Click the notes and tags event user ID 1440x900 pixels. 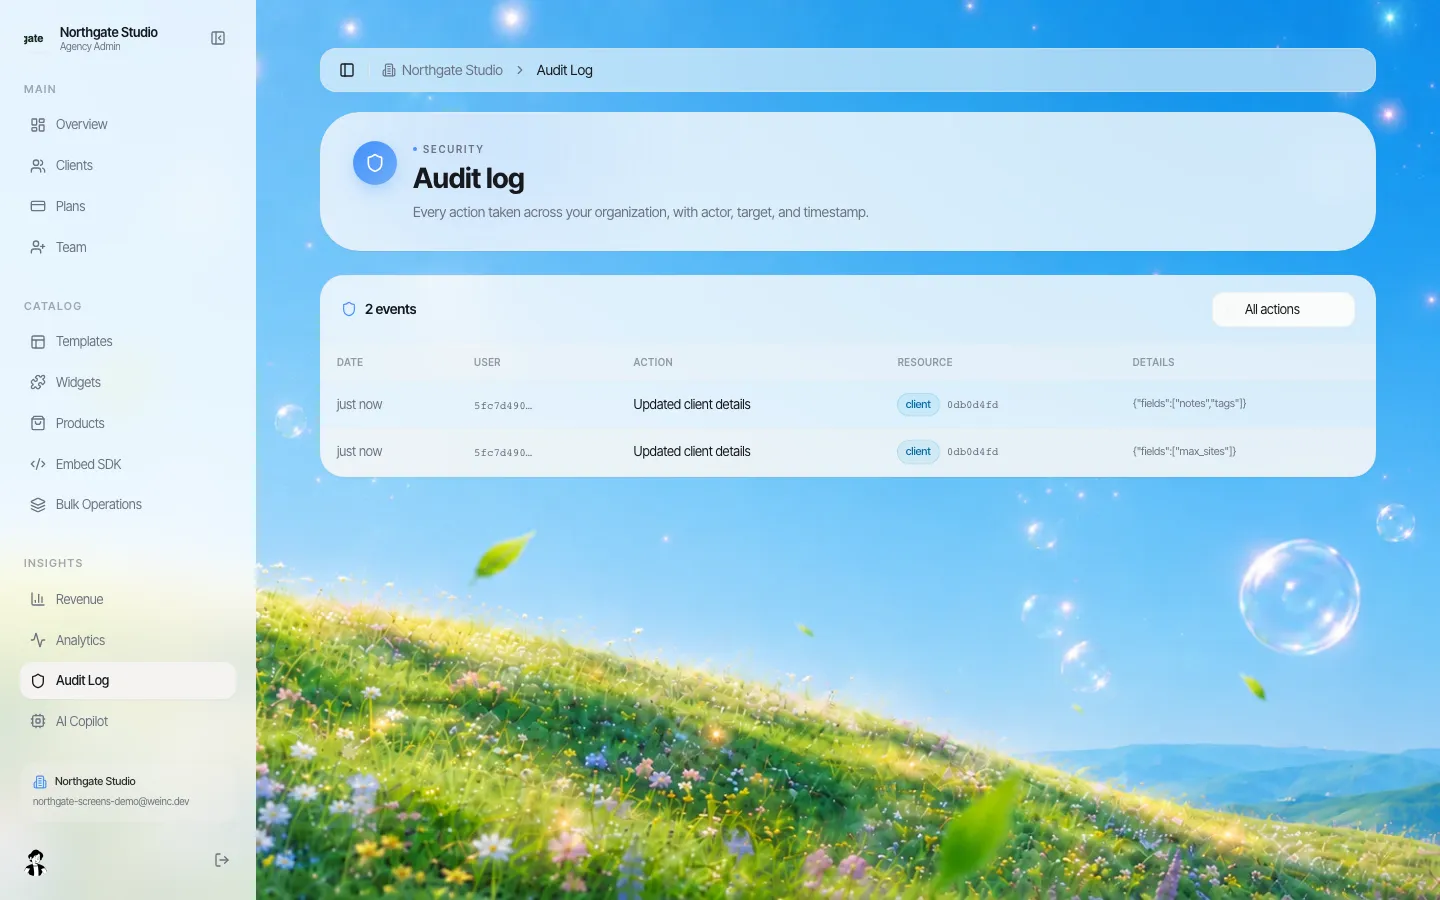(x=503, y=406)
